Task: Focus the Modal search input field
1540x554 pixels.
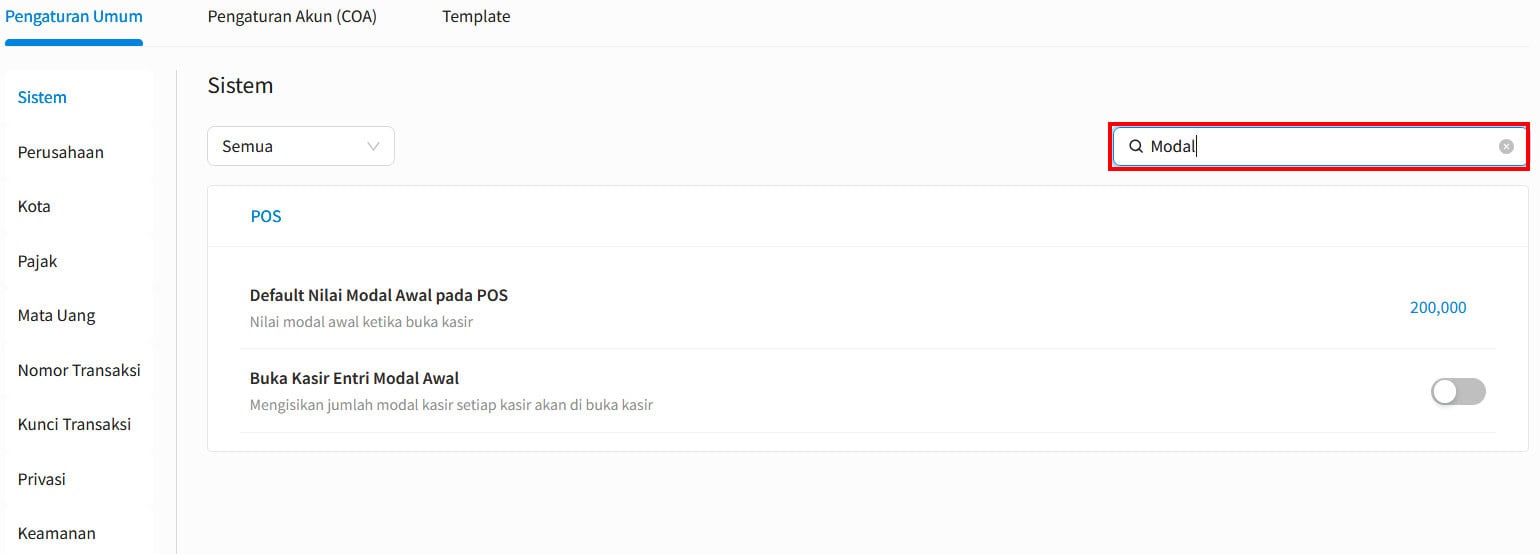Action: pos(1320,146)
